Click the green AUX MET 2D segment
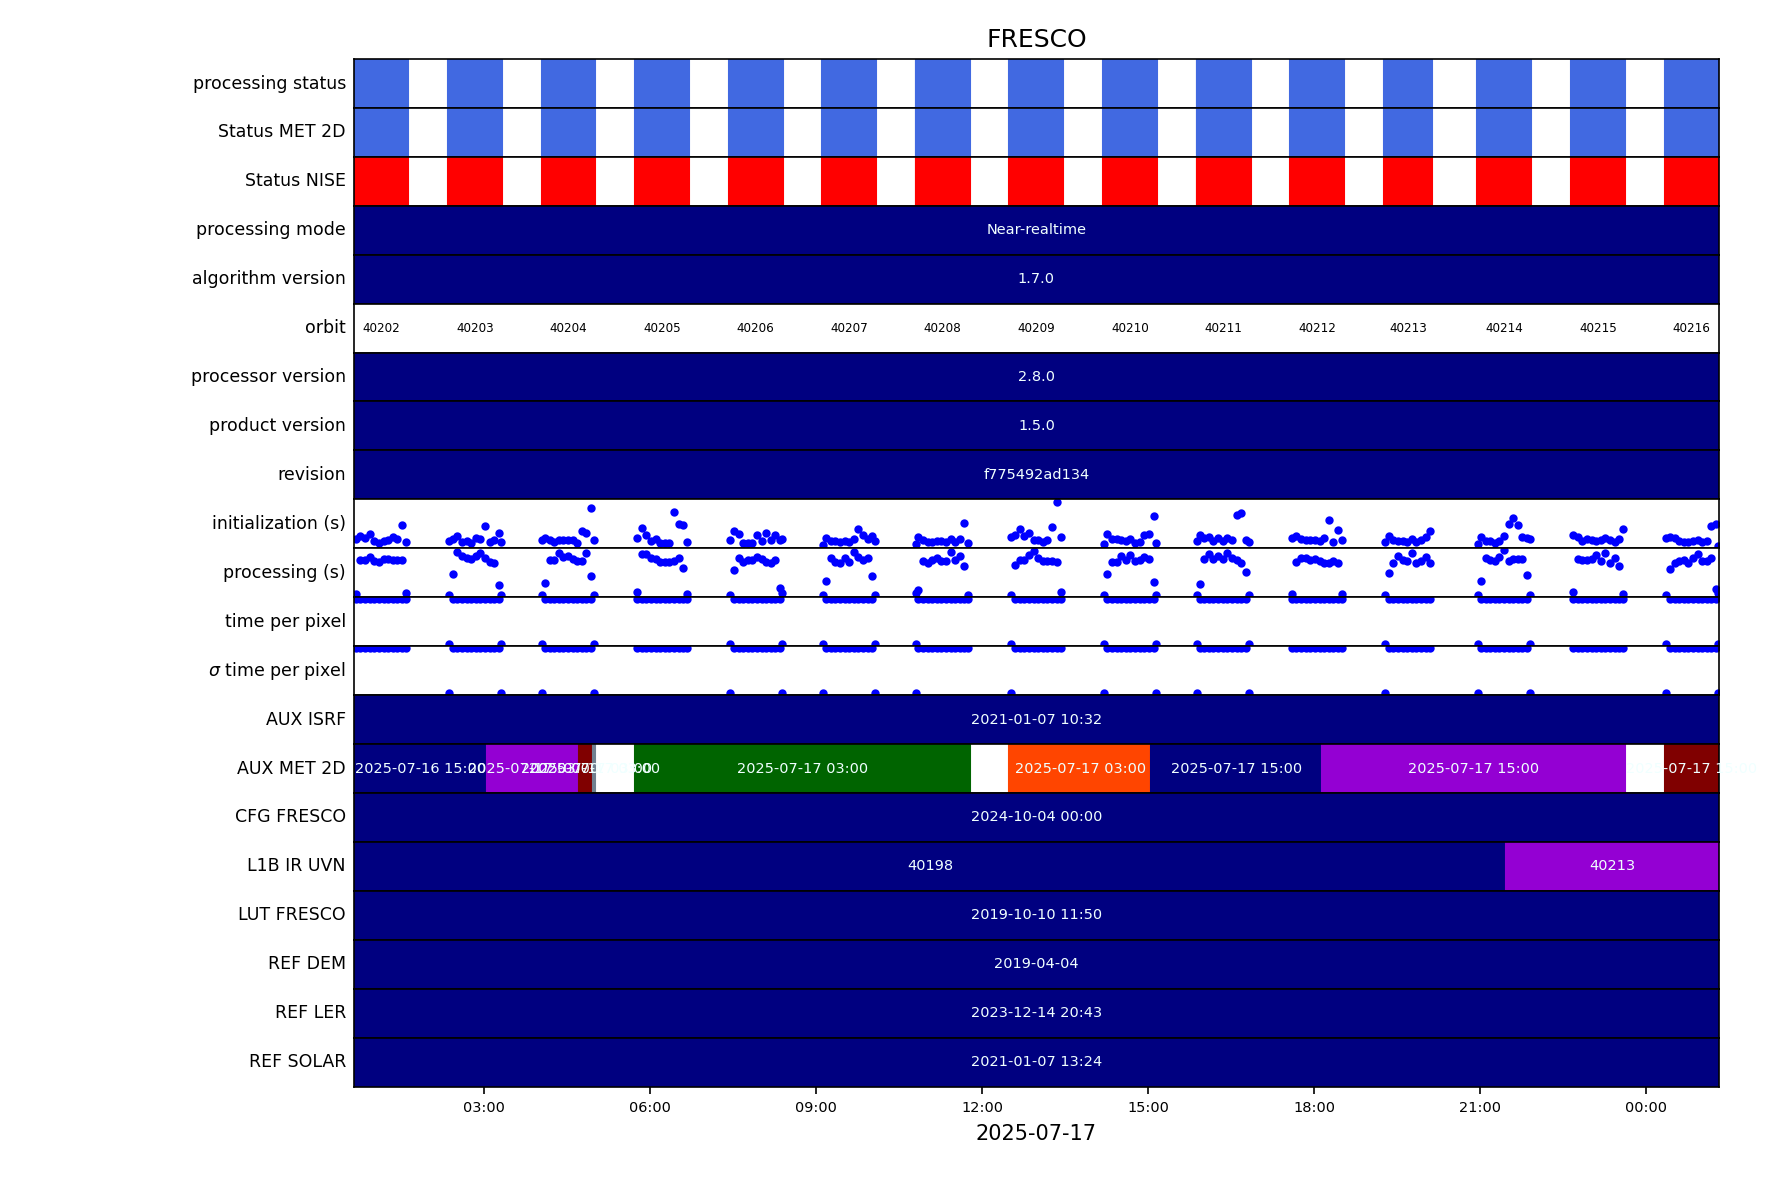The image size is (1771, 1181). (802, 769)
